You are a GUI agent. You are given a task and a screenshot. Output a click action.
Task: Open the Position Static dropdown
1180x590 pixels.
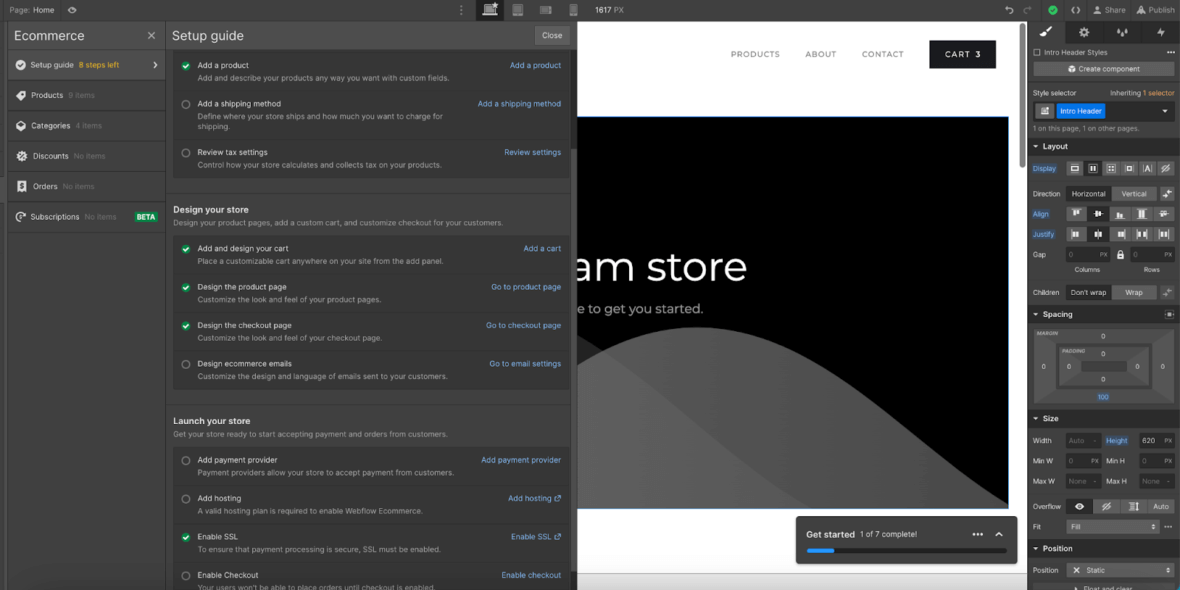1120,570
